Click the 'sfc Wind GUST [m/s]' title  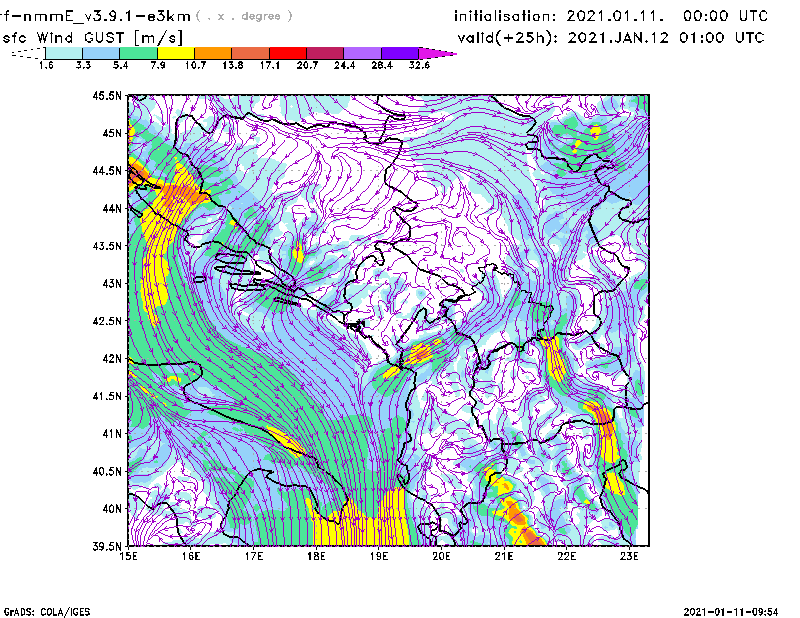click(92, 38)
